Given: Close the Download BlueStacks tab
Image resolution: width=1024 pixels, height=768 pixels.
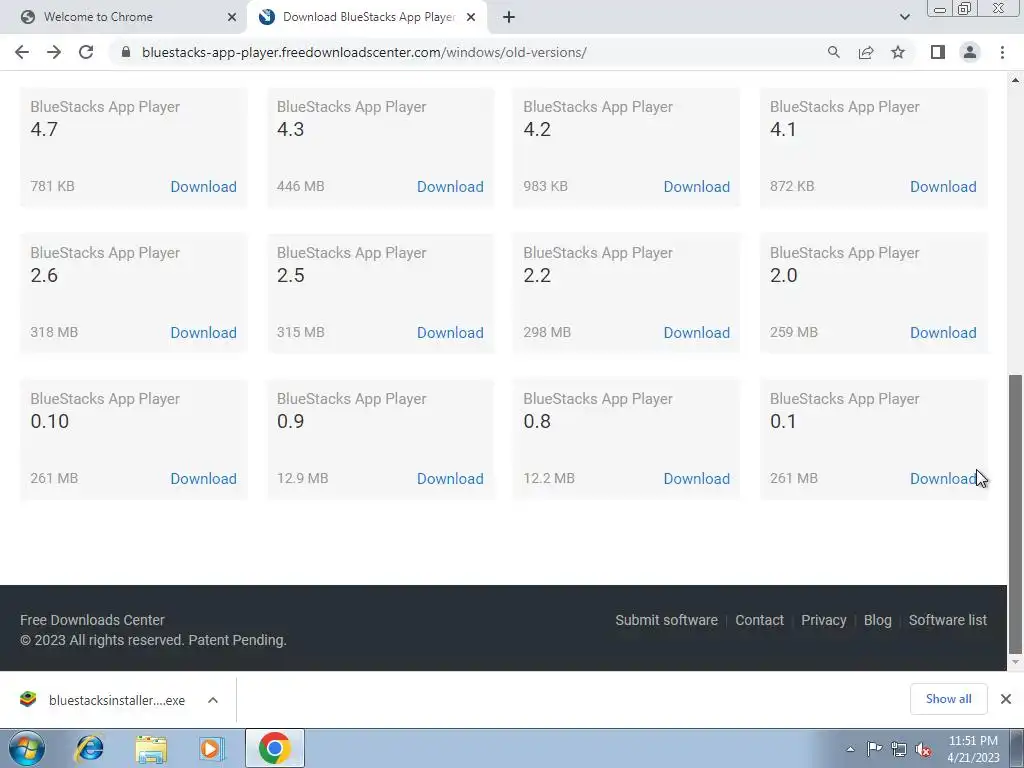Looking at the screenshot, I should tap(471, 17).
